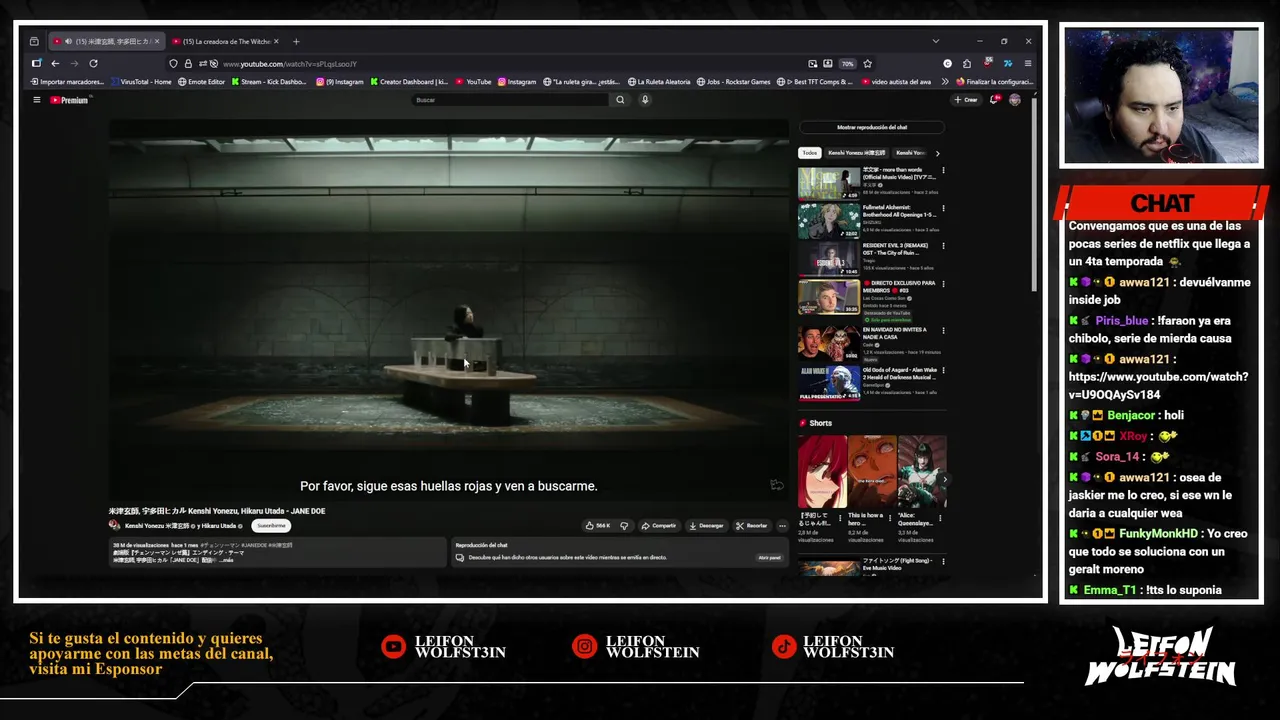
Task: Open the Jobs - Rockstar Games bookmark
Action: (733, 82)
